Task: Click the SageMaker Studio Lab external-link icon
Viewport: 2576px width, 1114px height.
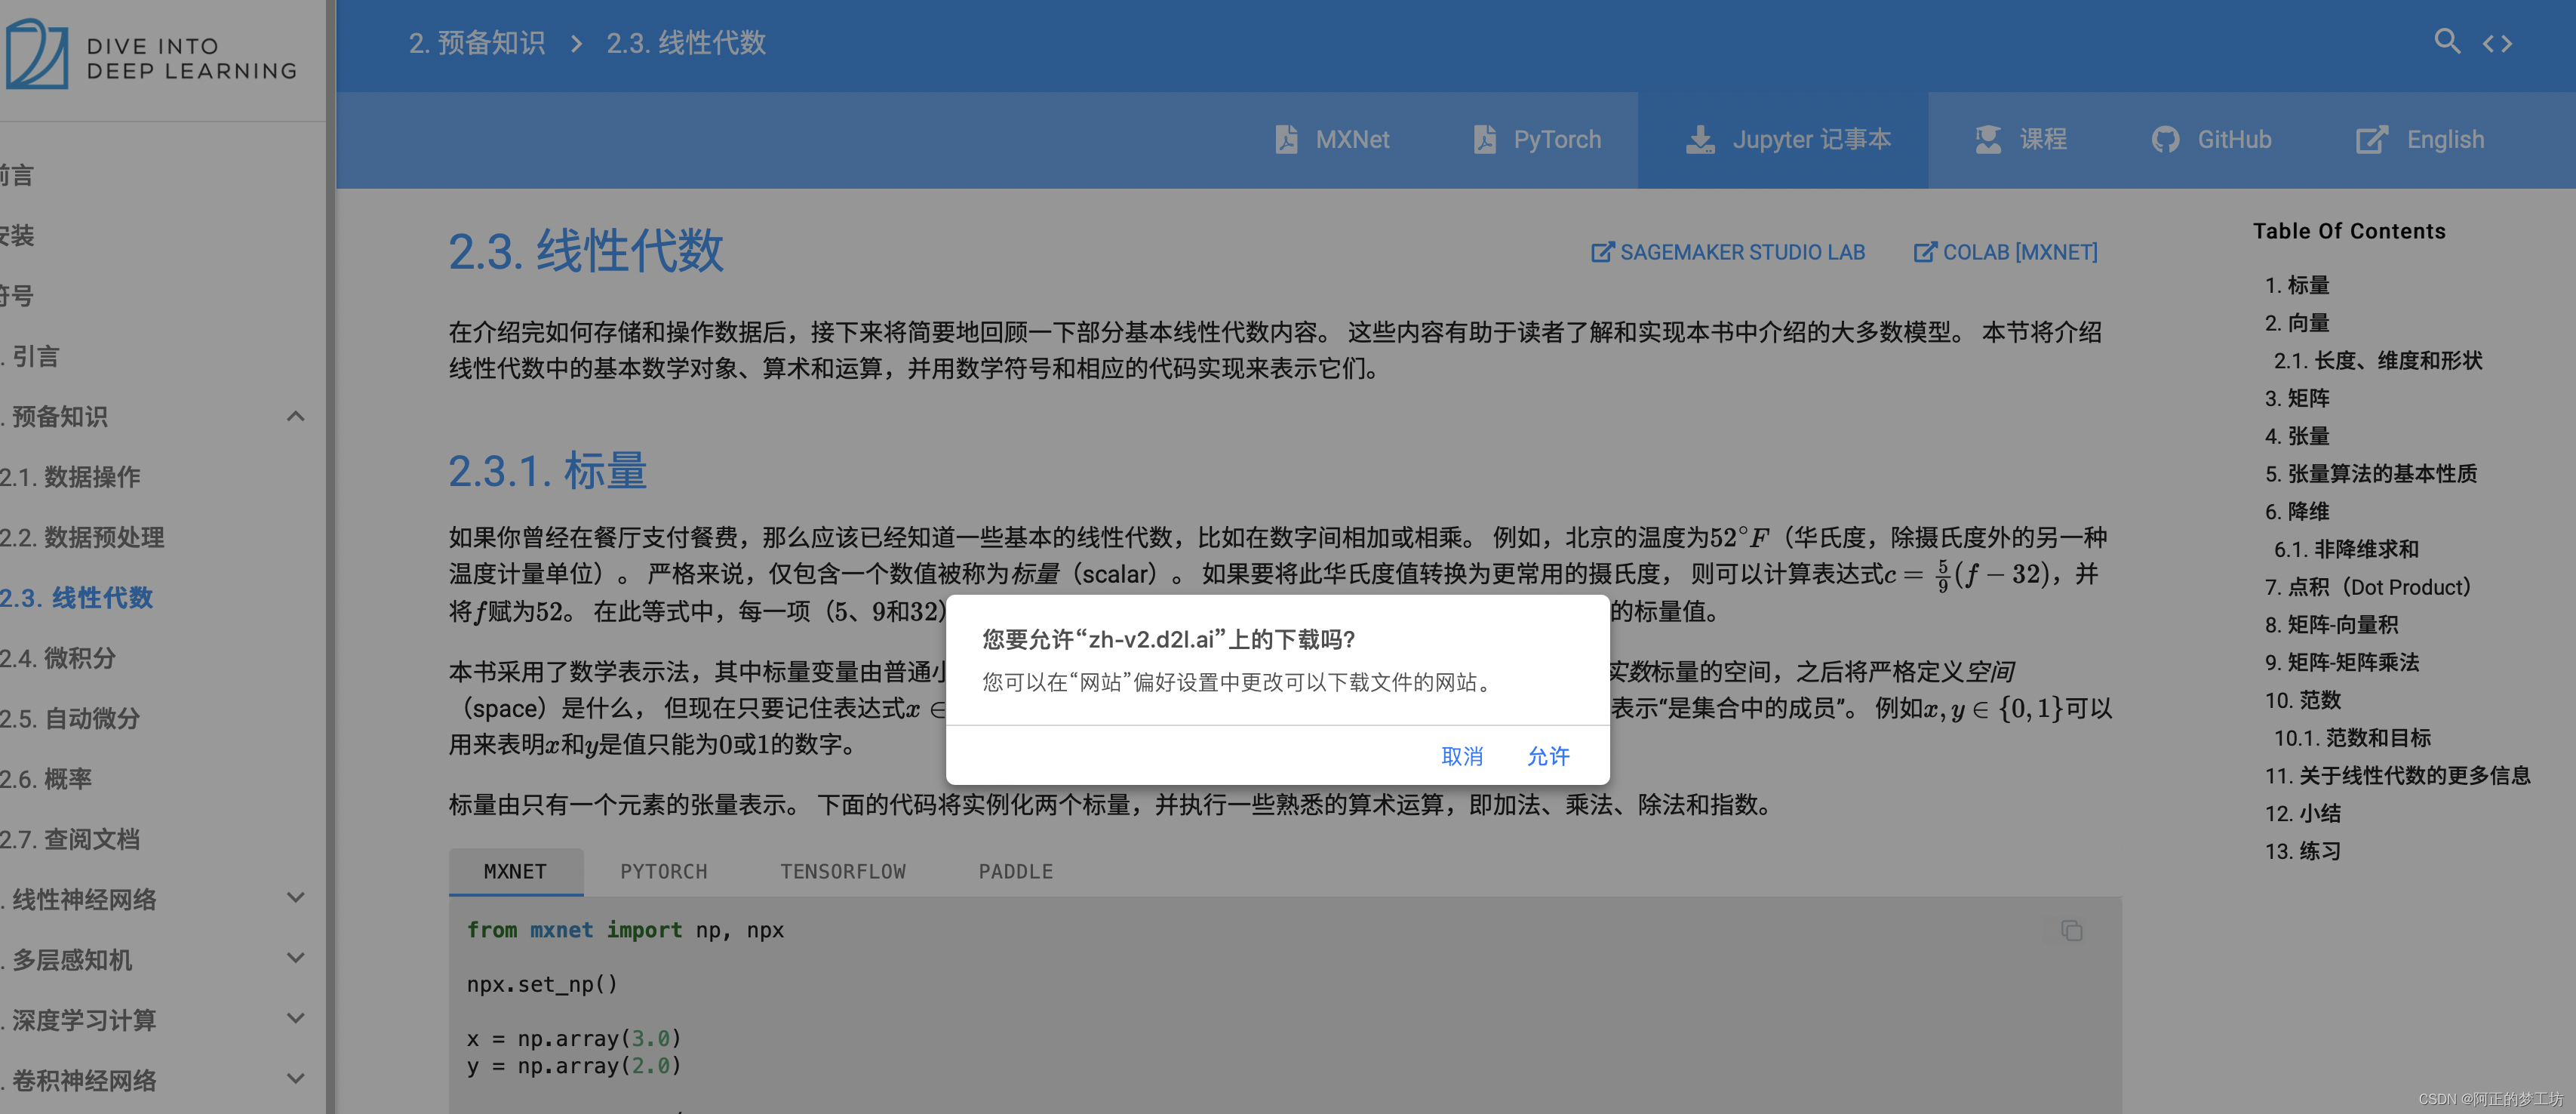Action: [1602, 252]
